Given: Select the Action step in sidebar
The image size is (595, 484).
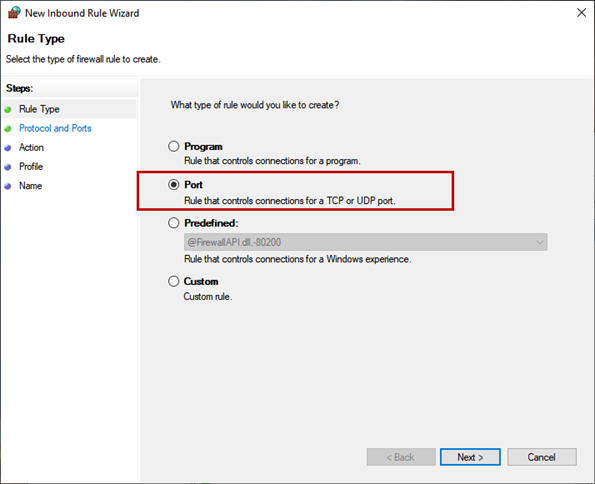Looking at the screenshot, I should point(31,147).
